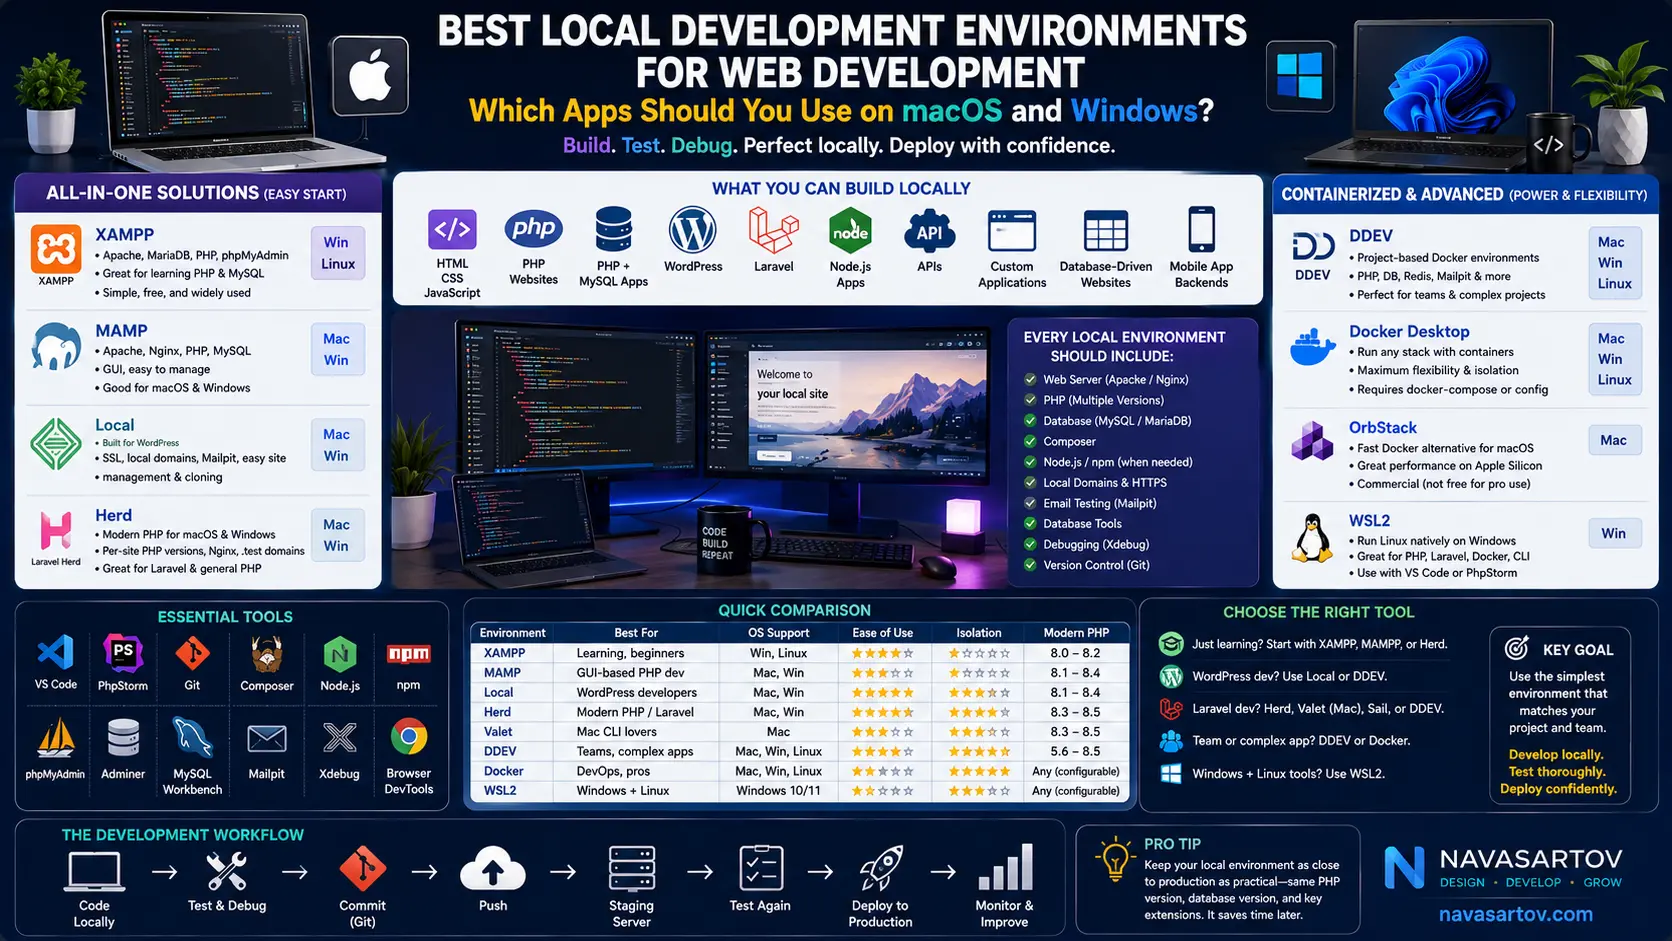
Task: Click the Windows logo tile
Action: click(1300, 76)
